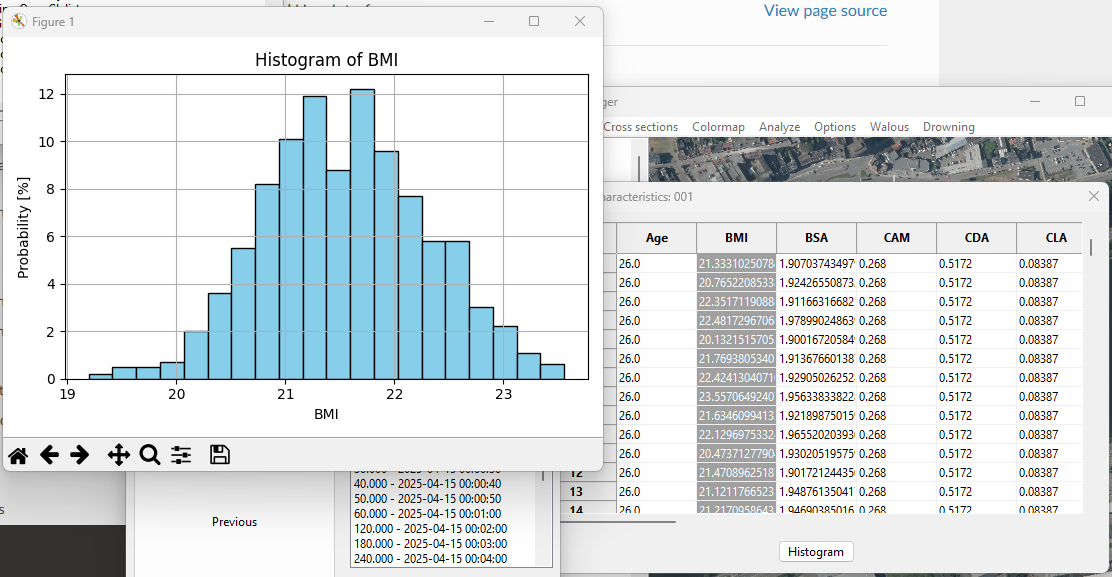Open the Colormap menu
The image size is (1112, 577).
718,127
